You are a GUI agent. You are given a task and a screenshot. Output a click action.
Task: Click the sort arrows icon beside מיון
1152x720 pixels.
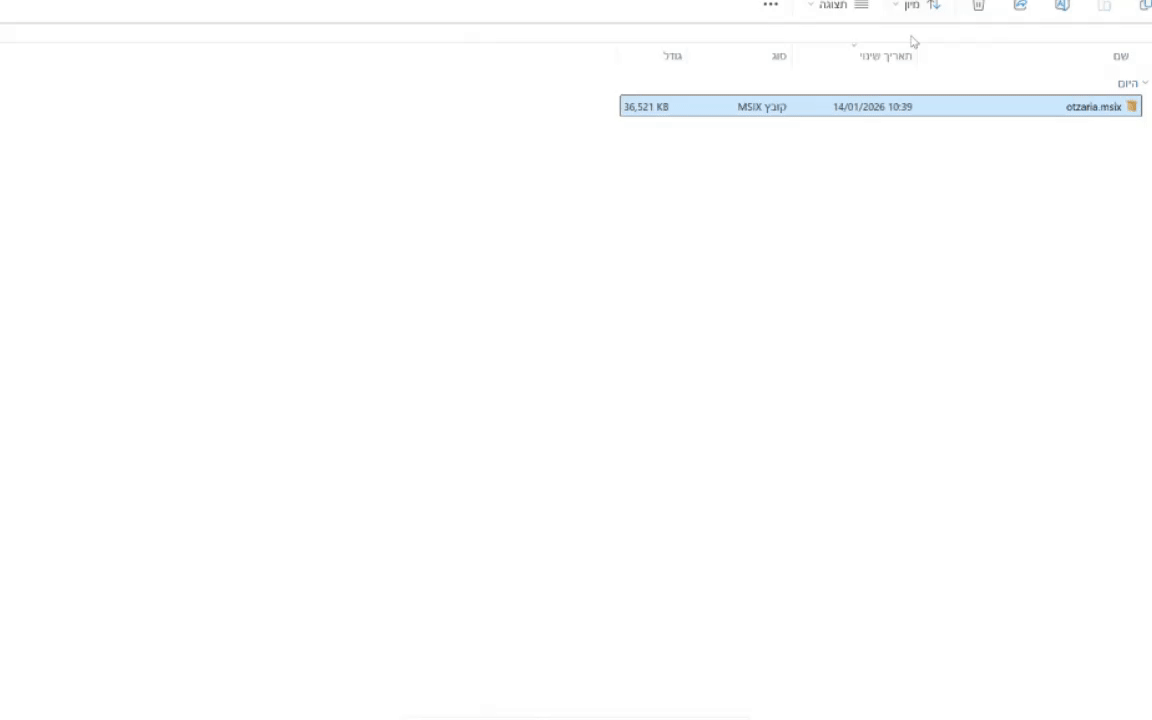[x=934, y=7]
